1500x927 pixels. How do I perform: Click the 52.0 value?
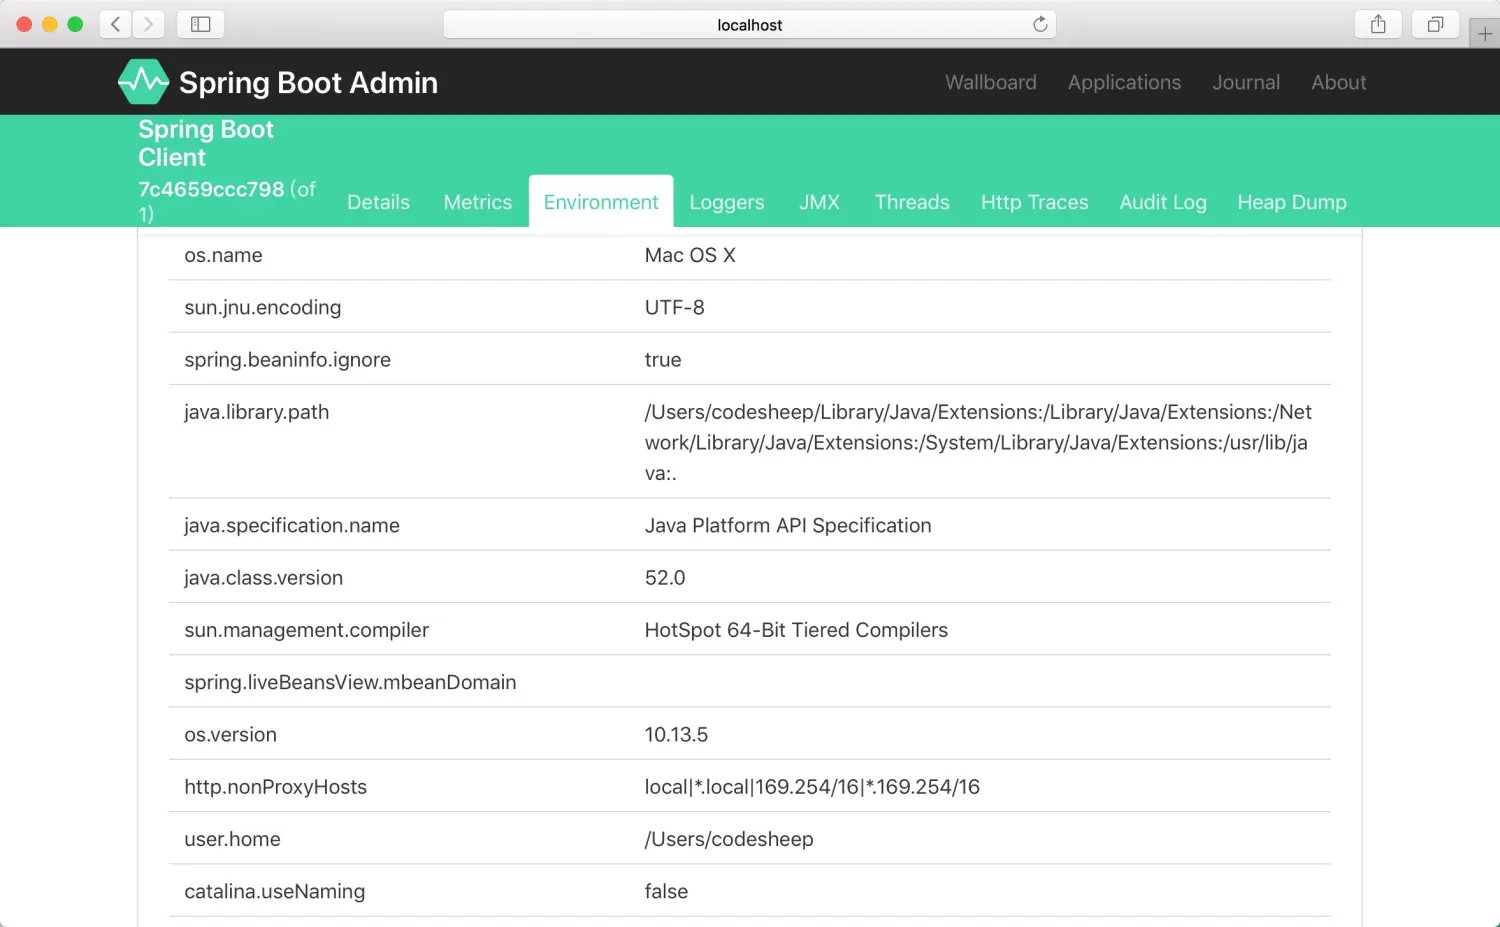[665, 577]
